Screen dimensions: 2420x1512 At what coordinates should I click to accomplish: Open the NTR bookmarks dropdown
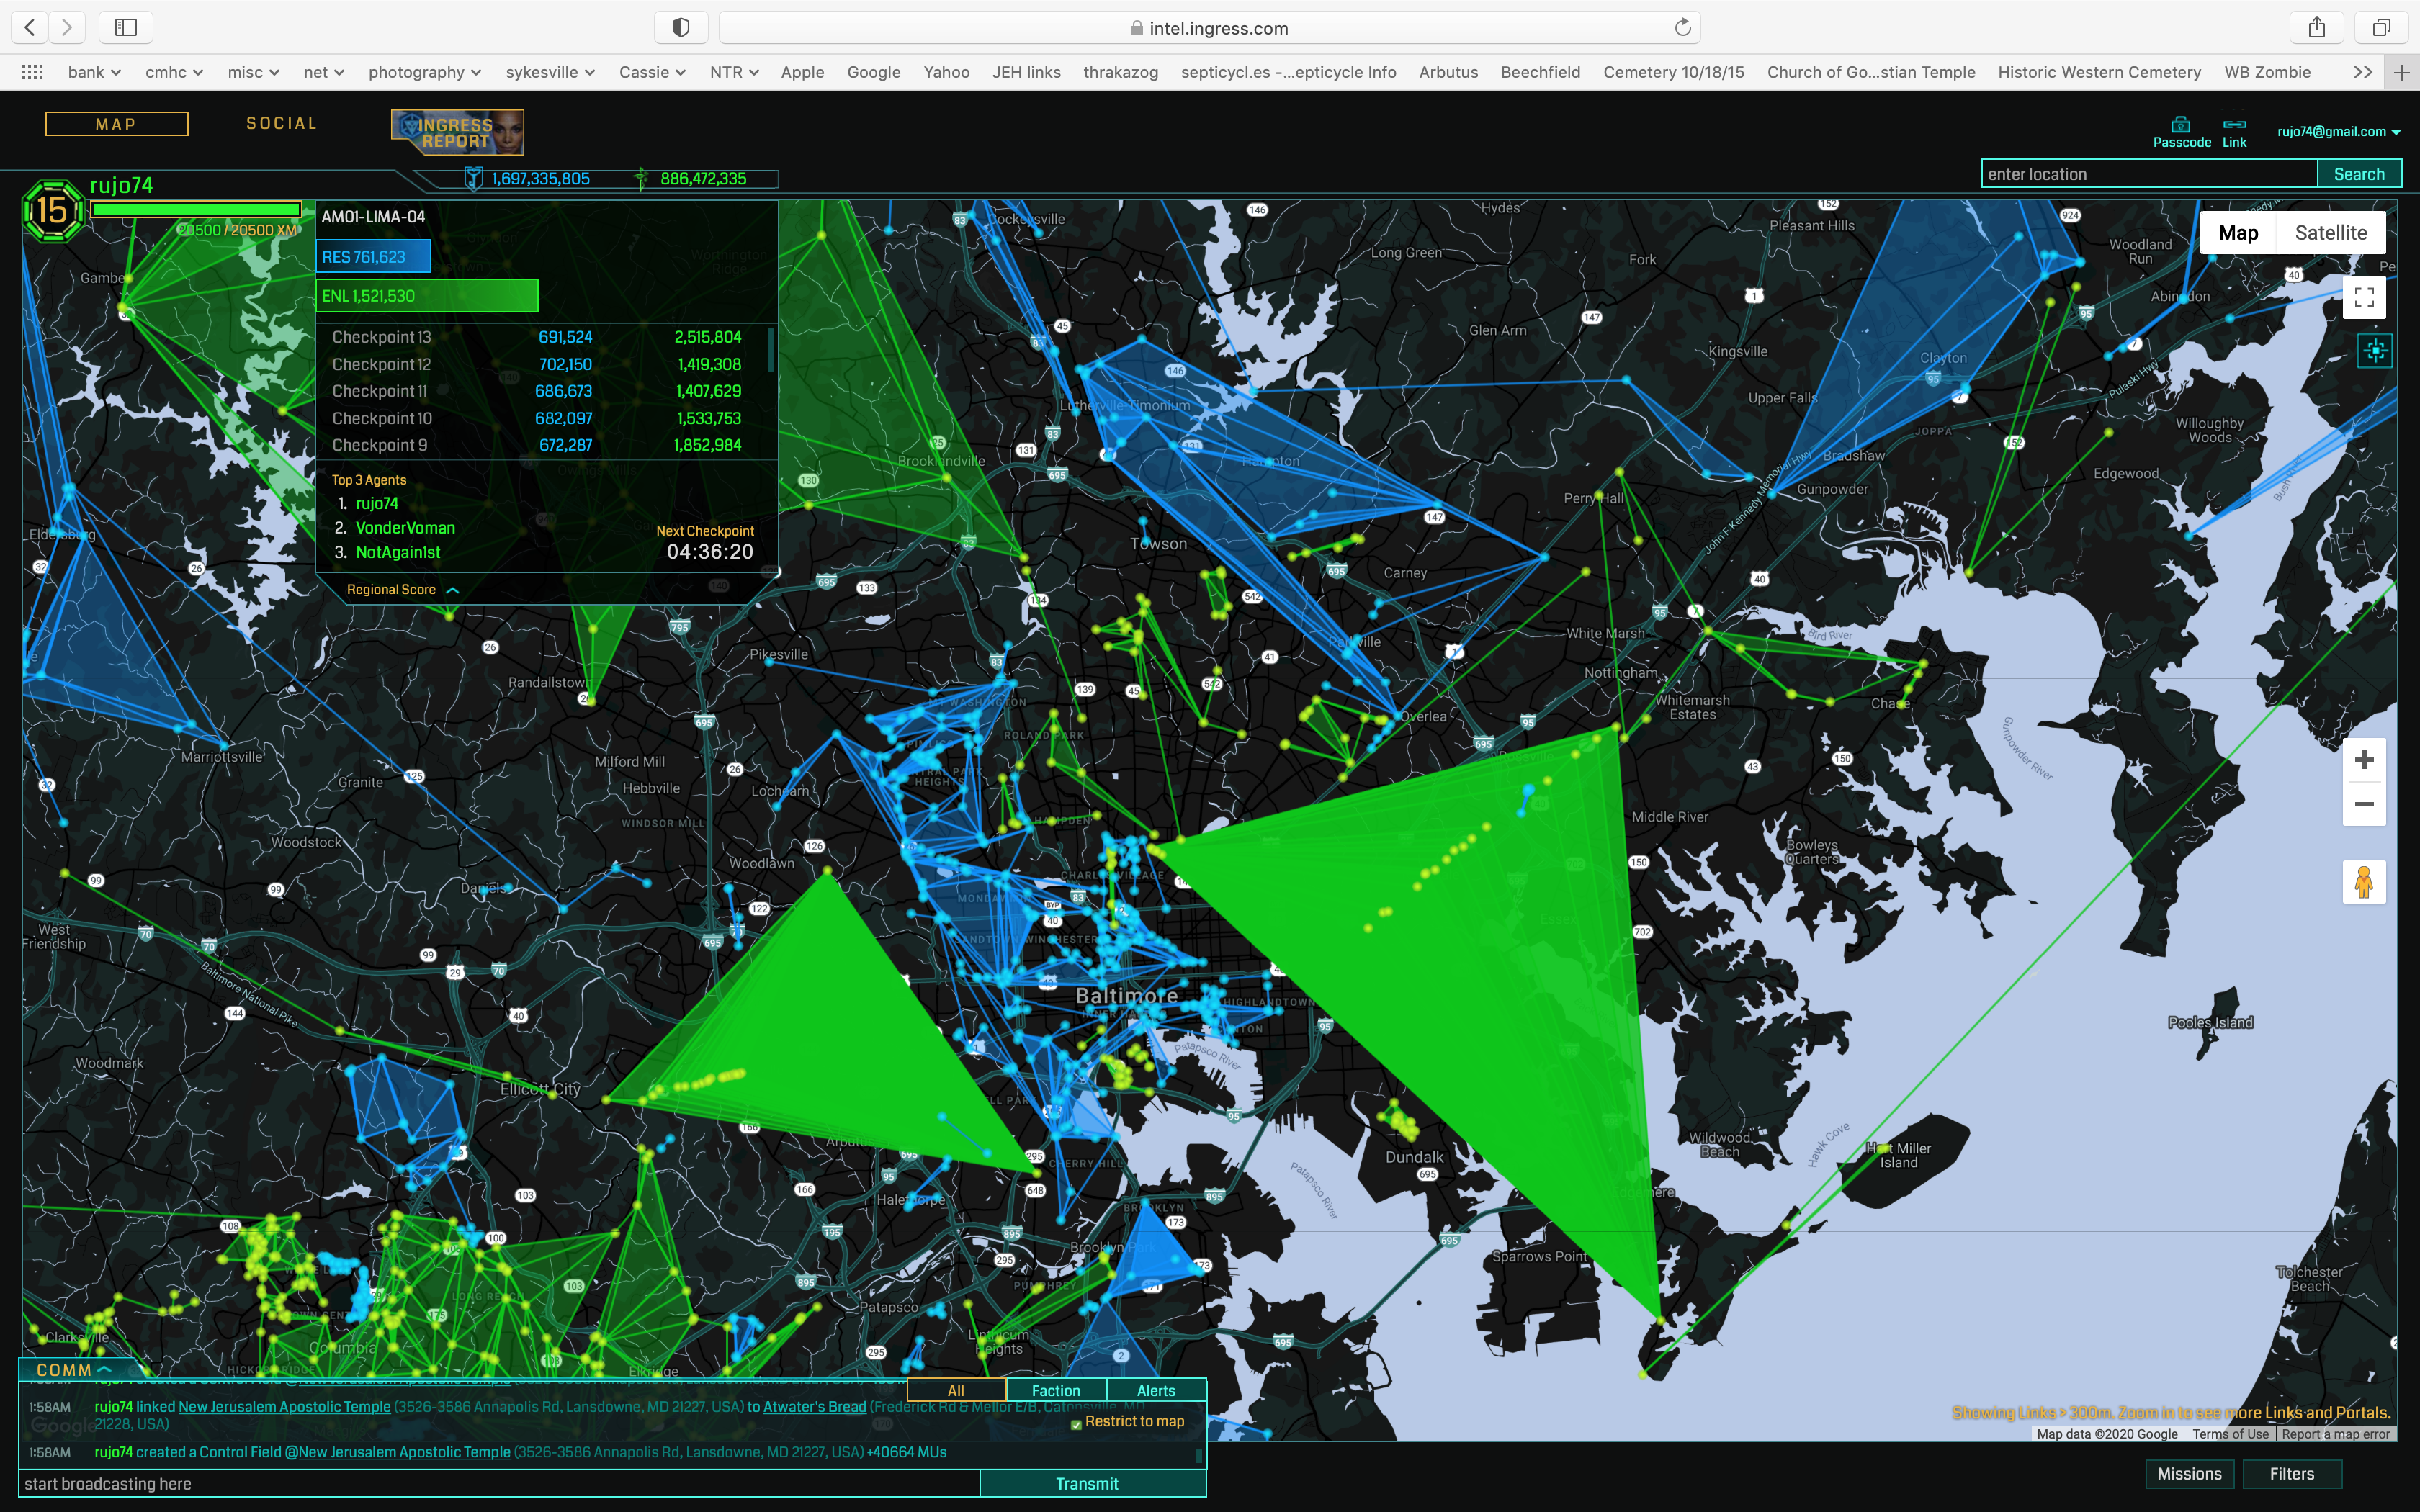point(734,72)
